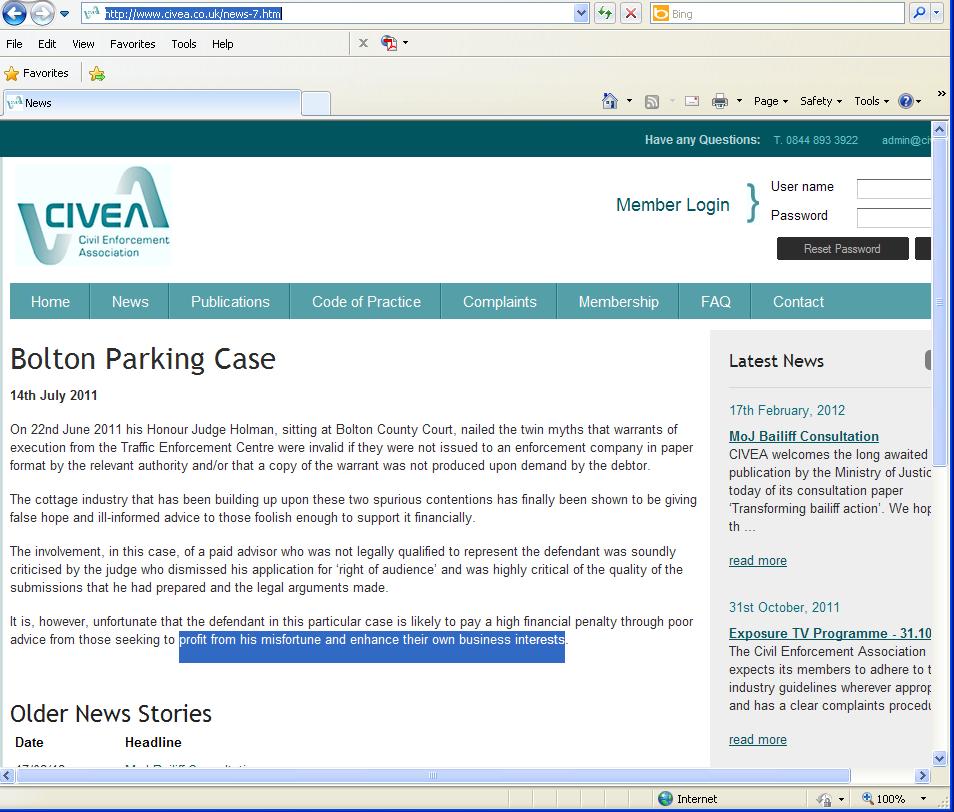Click the 100% zoom level button
Viewport: 954px width, 812px height.
pos(883,799)
